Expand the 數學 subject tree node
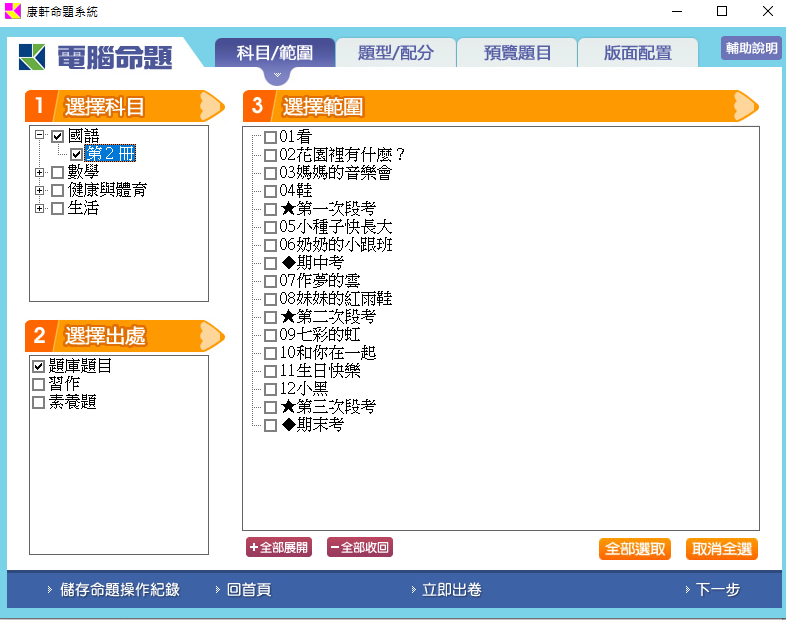 39,173
